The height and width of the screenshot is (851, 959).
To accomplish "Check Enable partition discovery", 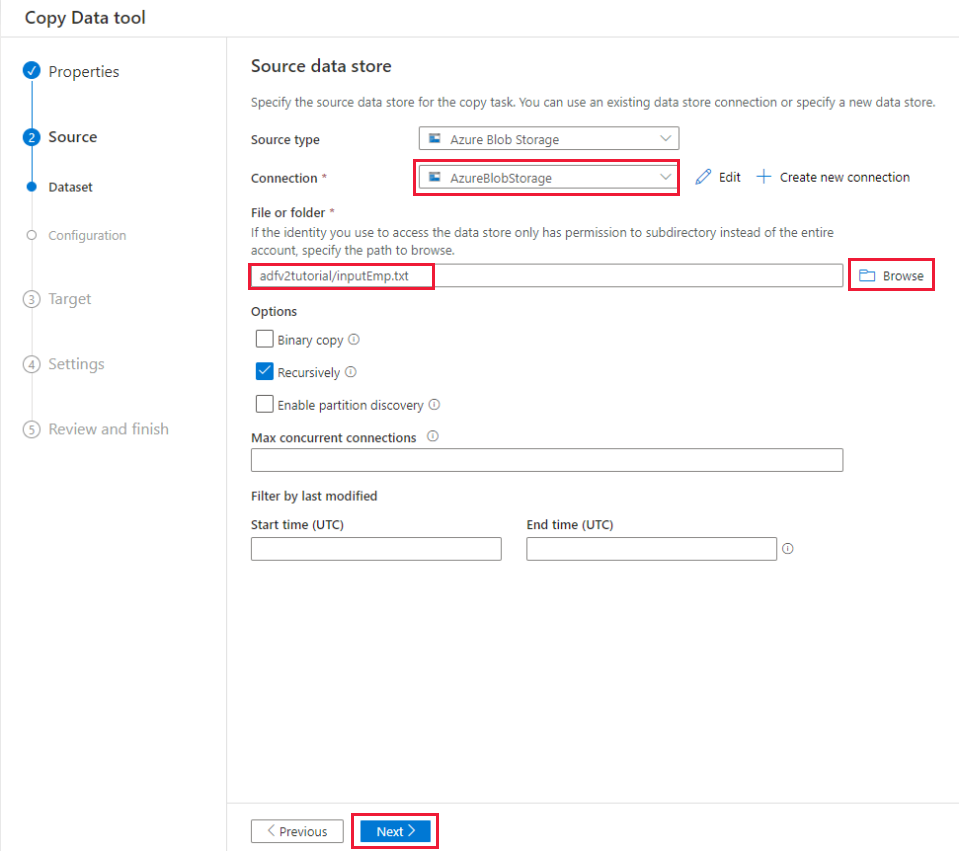I will coord(264,404).
